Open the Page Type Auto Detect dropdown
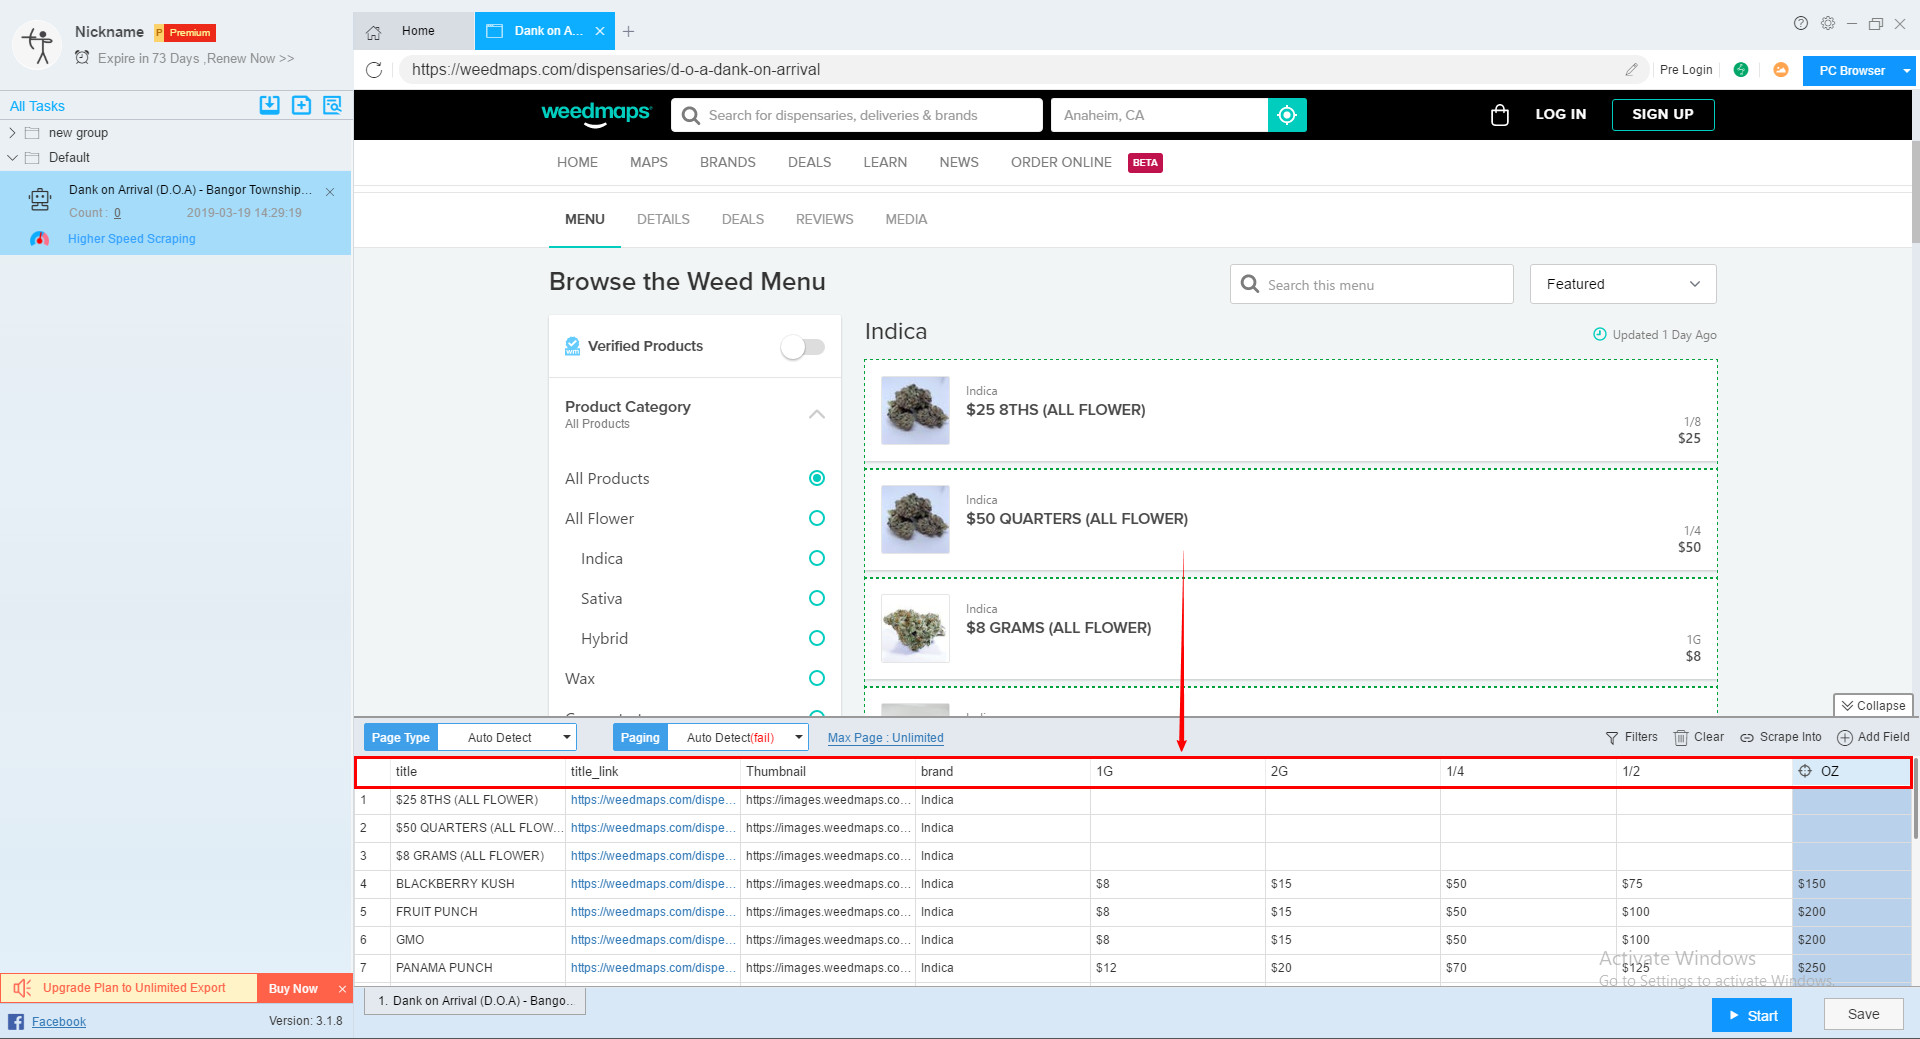This screenshot has width=1920, height=1039. tap(508, 738)
